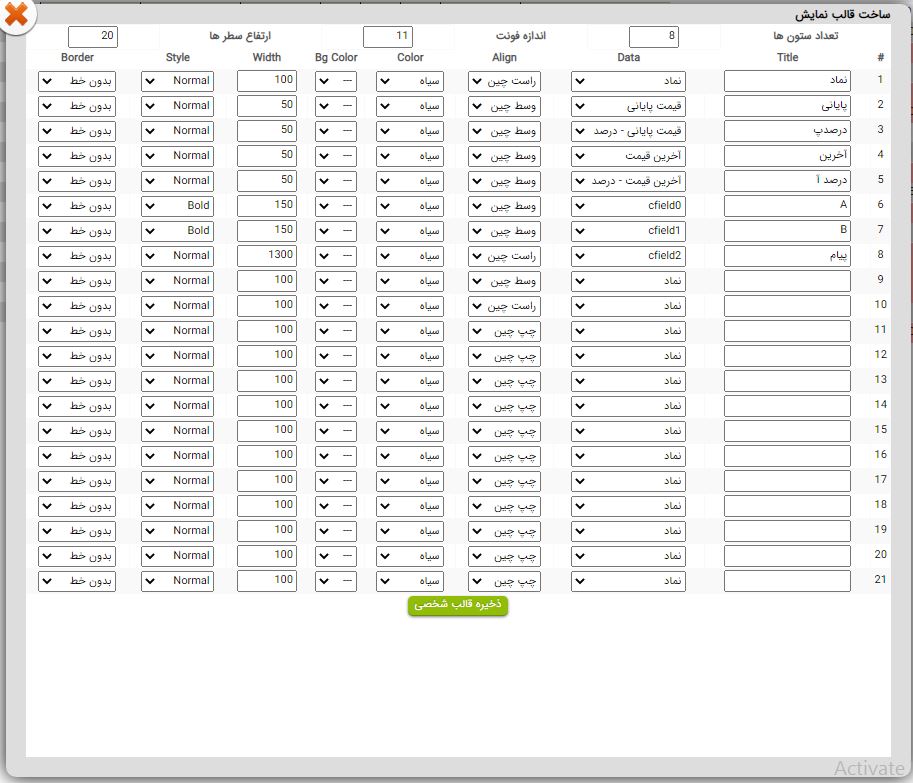Click the اندازه فونت font size field

388,37
